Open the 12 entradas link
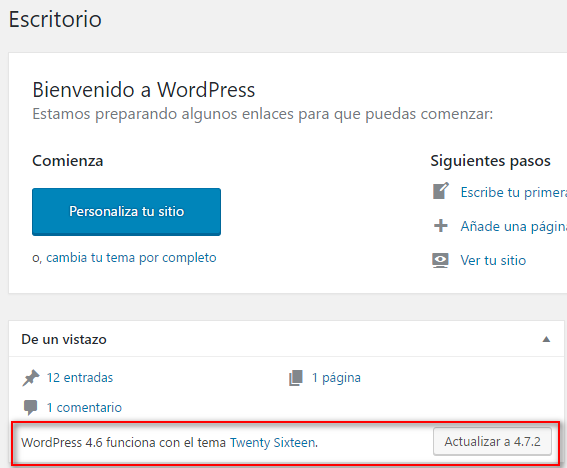Image resolution: width=567 pixels, height=468 pixels. click(x=80, y=378)
